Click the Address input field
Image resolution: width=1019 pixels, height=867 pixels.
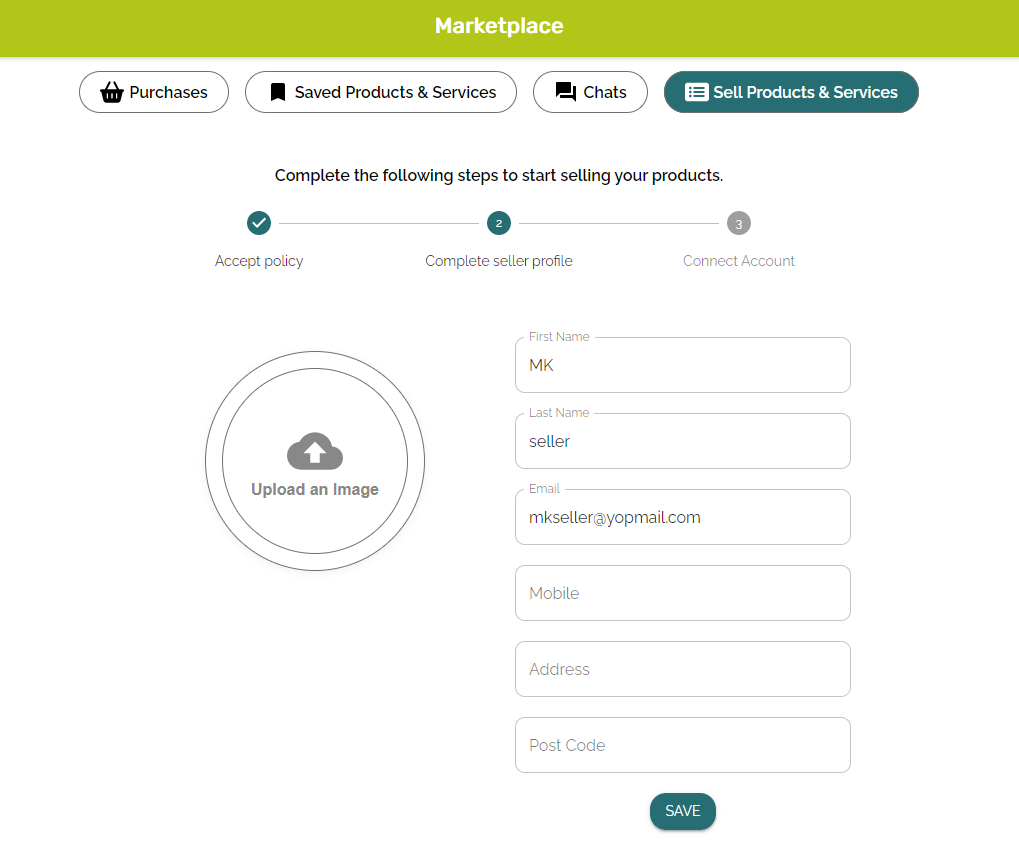(683, 670)
